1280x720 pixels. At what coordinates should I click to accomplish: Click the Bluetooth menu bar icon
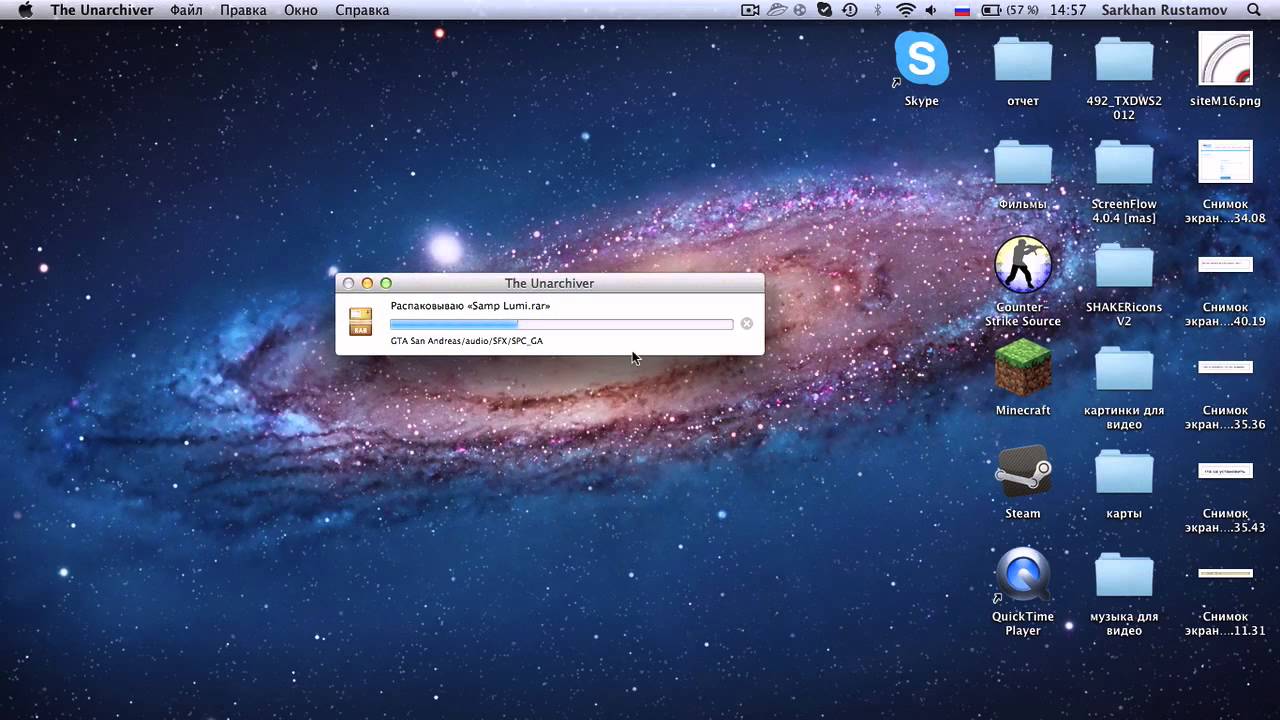pos(878,10)
